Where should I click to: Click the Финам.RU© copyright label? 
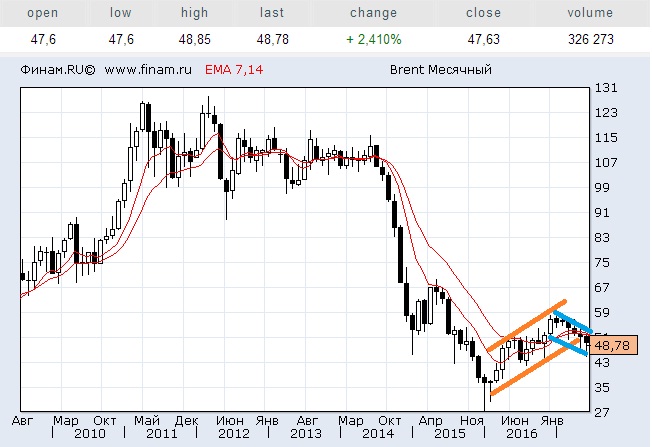(x=56, y=71)
